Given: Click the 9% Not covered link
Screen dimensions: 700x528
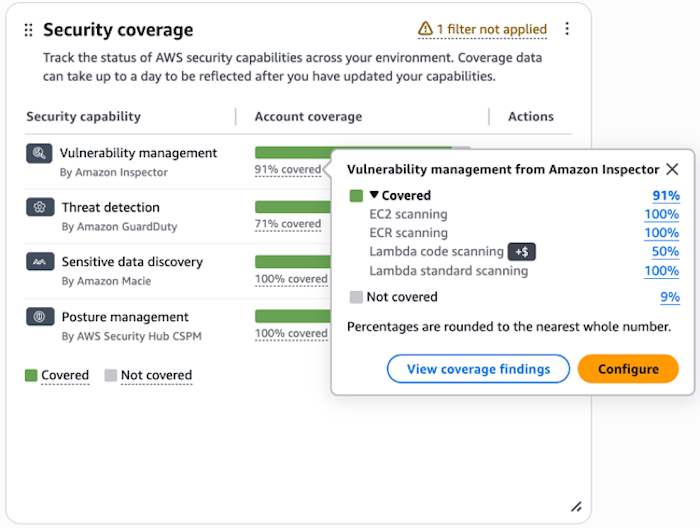Looking at the screenshot, I should pyautogui.click(x=669, y=297).
